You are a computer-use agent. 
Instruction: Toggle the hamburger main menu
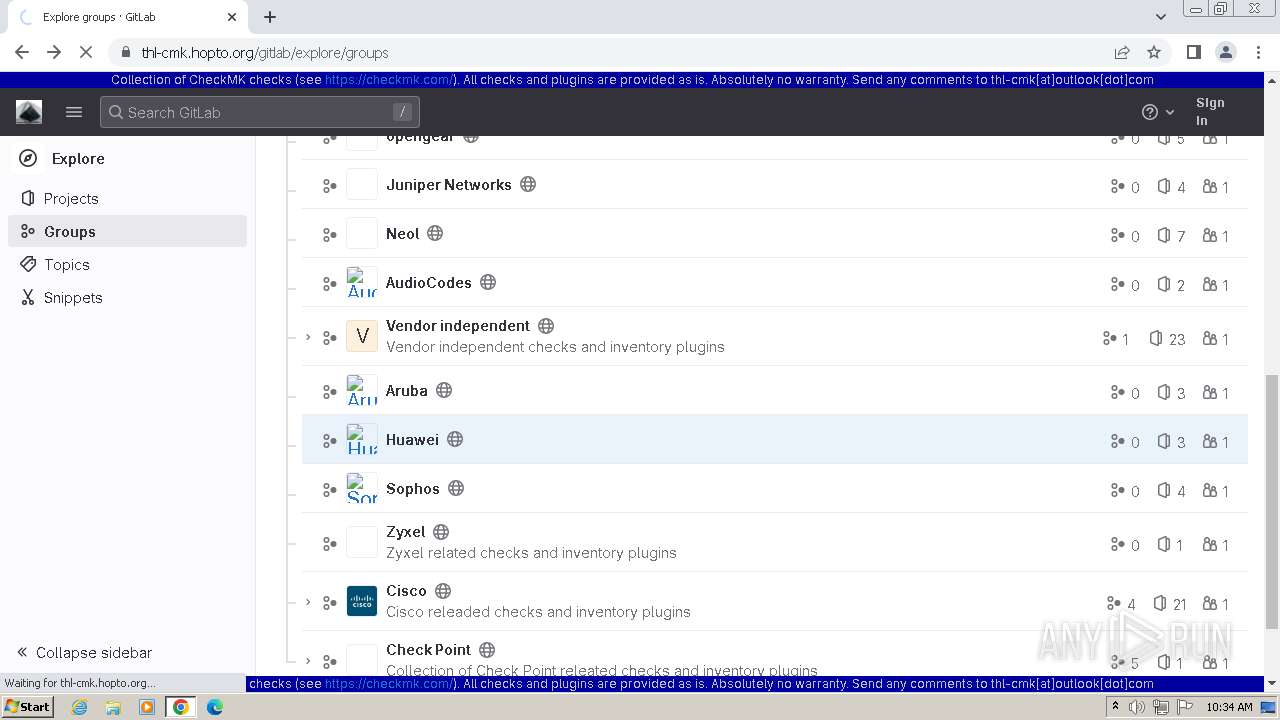[x=74, y=112]
